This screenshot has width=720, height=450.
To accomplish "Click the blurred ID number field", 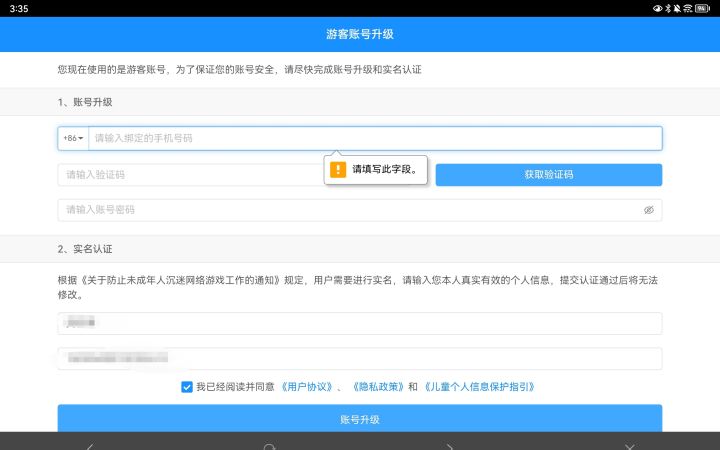I will point(360,358).
